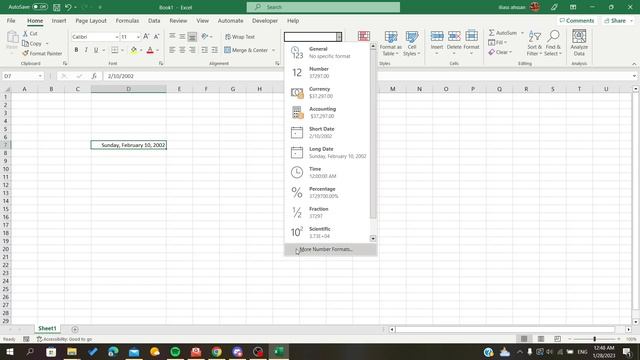The width and height of the screenshot is (640, 360).
Task: Toggle Italic formatting
Action: pyautogui.click(x=86, y=50)
